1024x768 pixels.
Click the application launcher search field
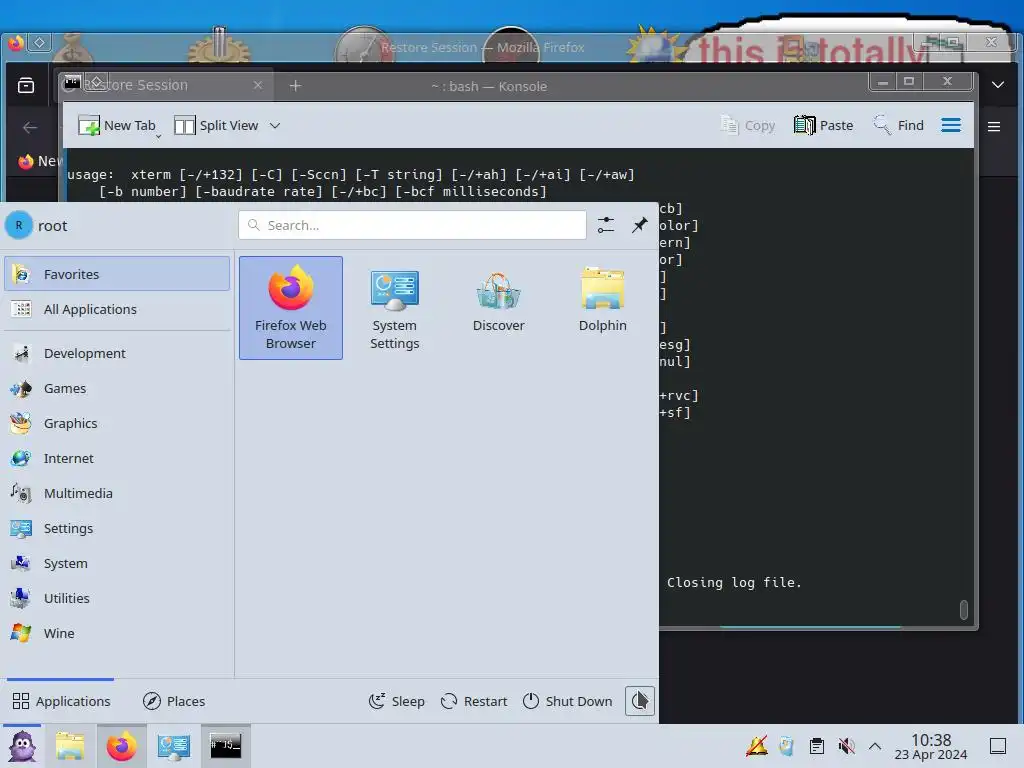(x=412, y=225)
